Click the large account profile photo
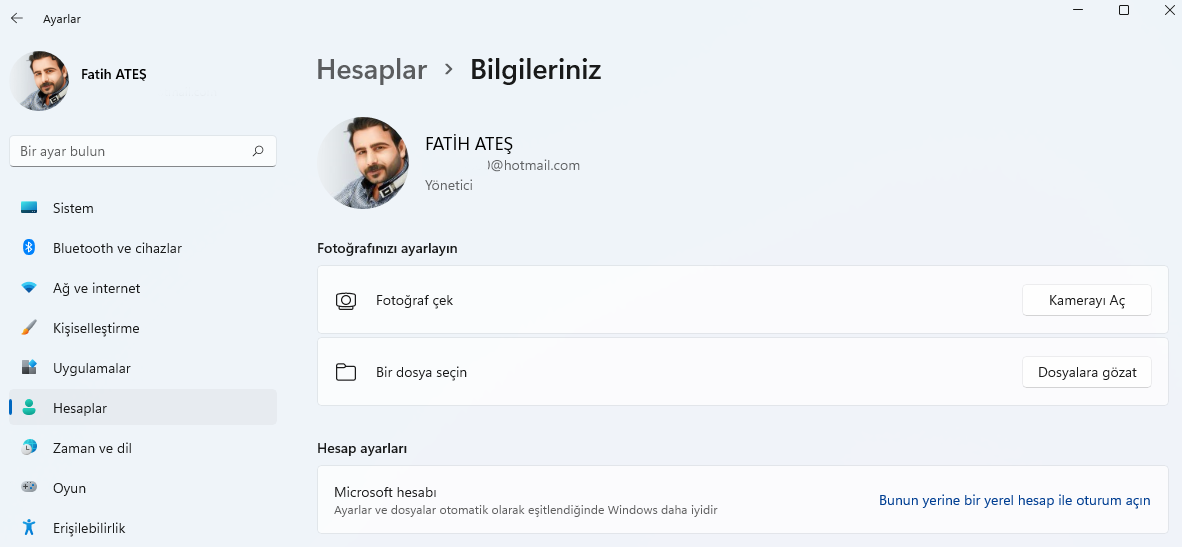Viewport: 1182px width, 547px height. (363, 163)
